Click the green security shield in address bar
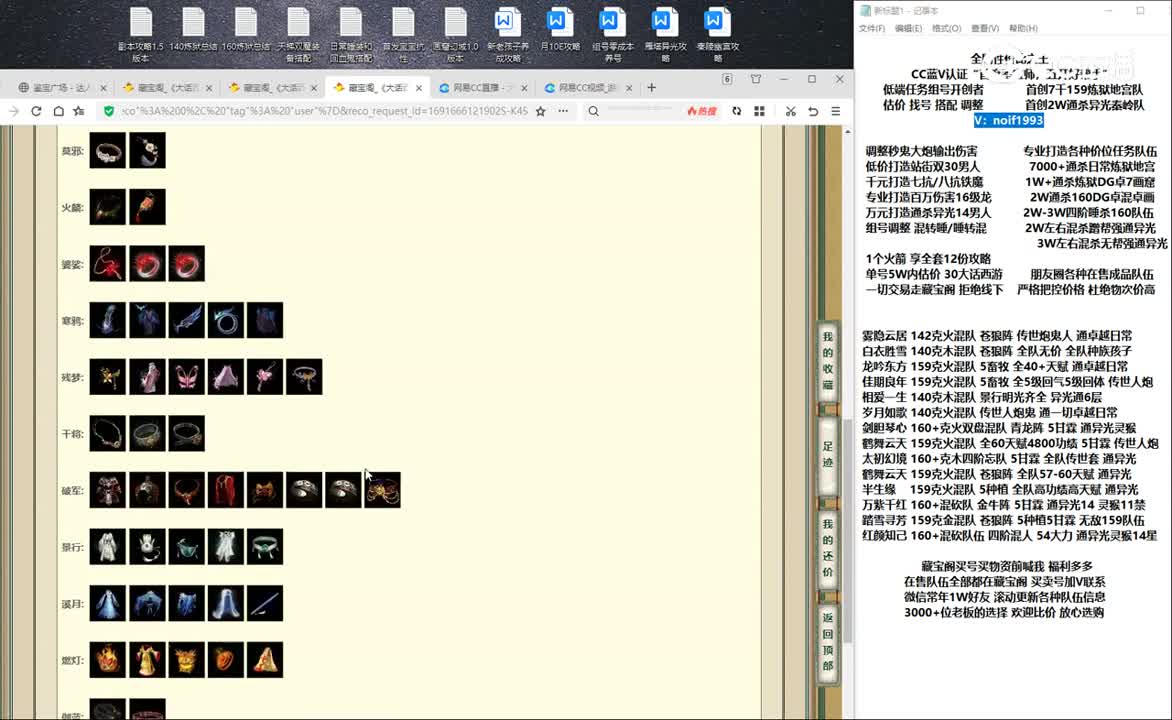 coord(109,111)
